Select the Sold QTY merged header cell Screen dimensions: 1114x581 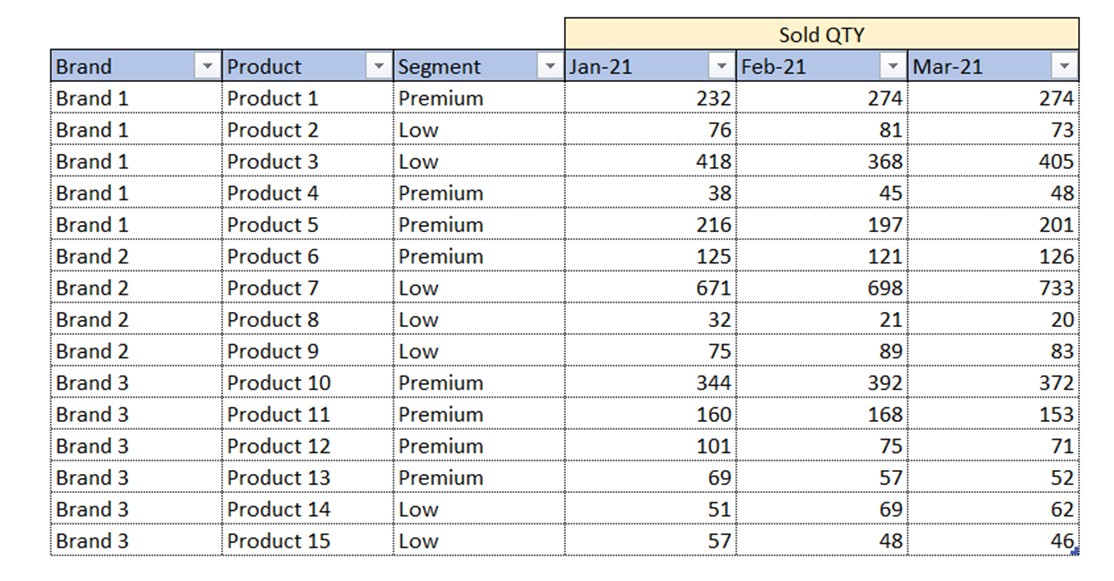(x=822, y=34)
